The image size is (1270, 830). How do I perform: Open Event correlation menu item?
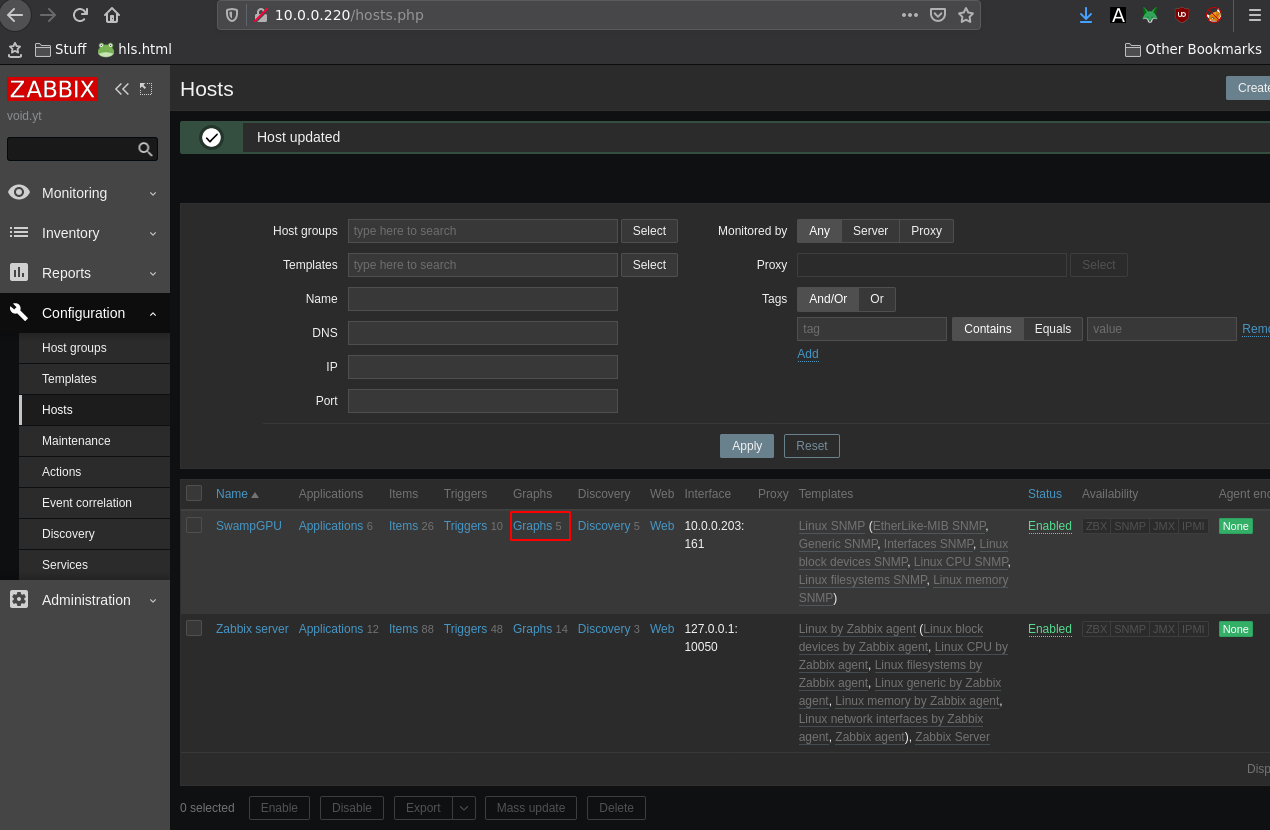coord(94,503)
